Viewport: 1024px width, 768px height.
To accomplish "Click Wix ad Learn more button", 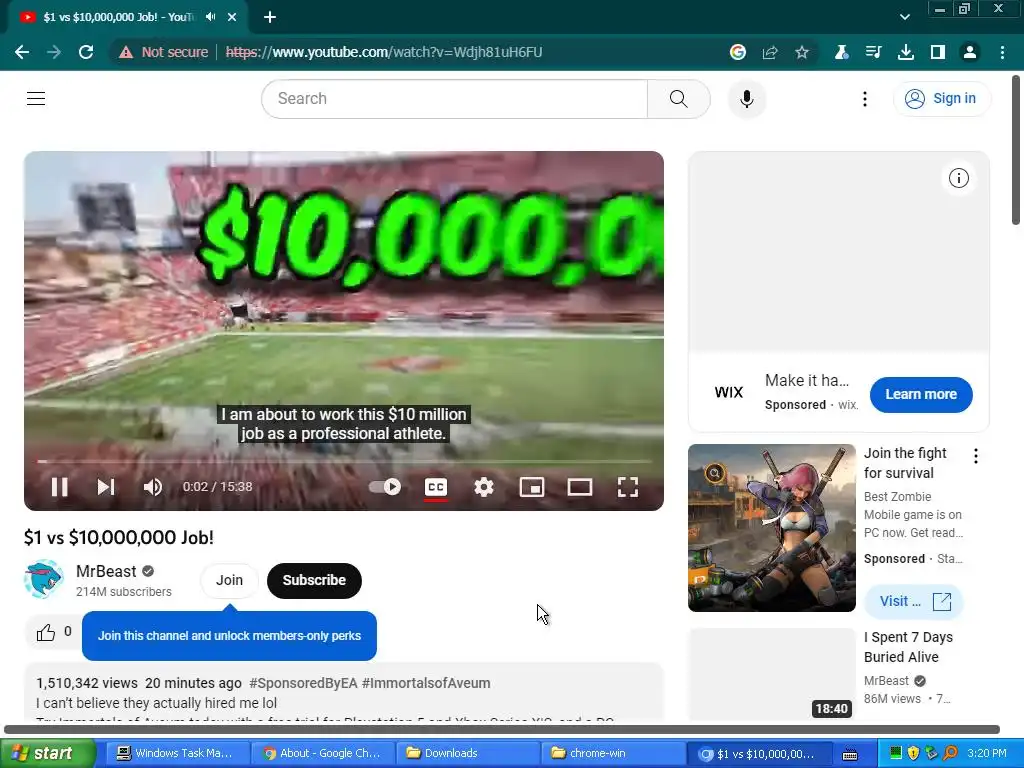I will (x=921, y=394).
